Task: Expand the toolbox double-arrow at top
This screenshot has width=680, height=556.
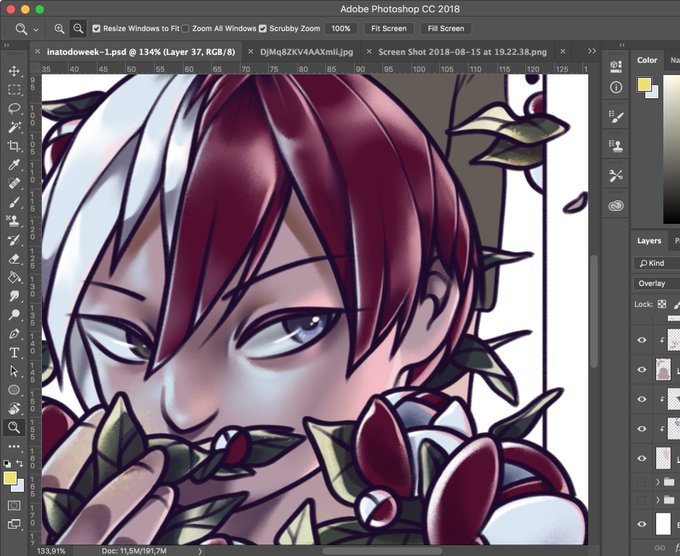Action: click(x=6, y=45)
